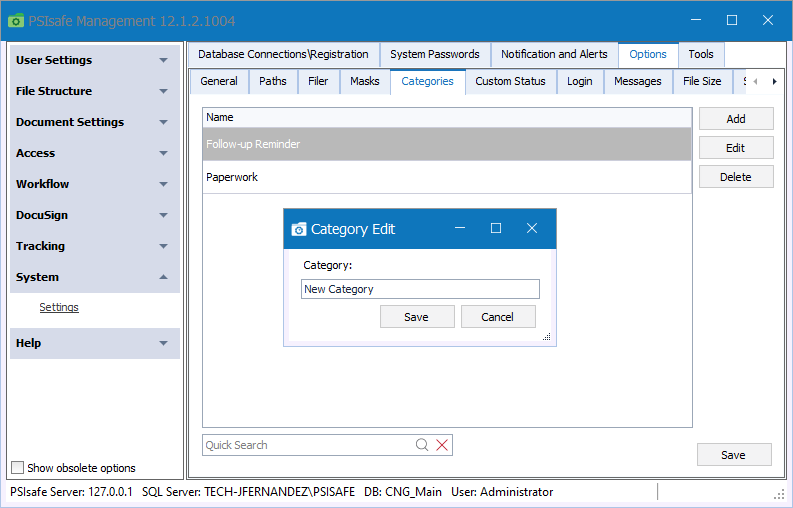Click the DB: CNG_Main status entry
The width and height of the screenshot is (793, 508).
[403, 492]
